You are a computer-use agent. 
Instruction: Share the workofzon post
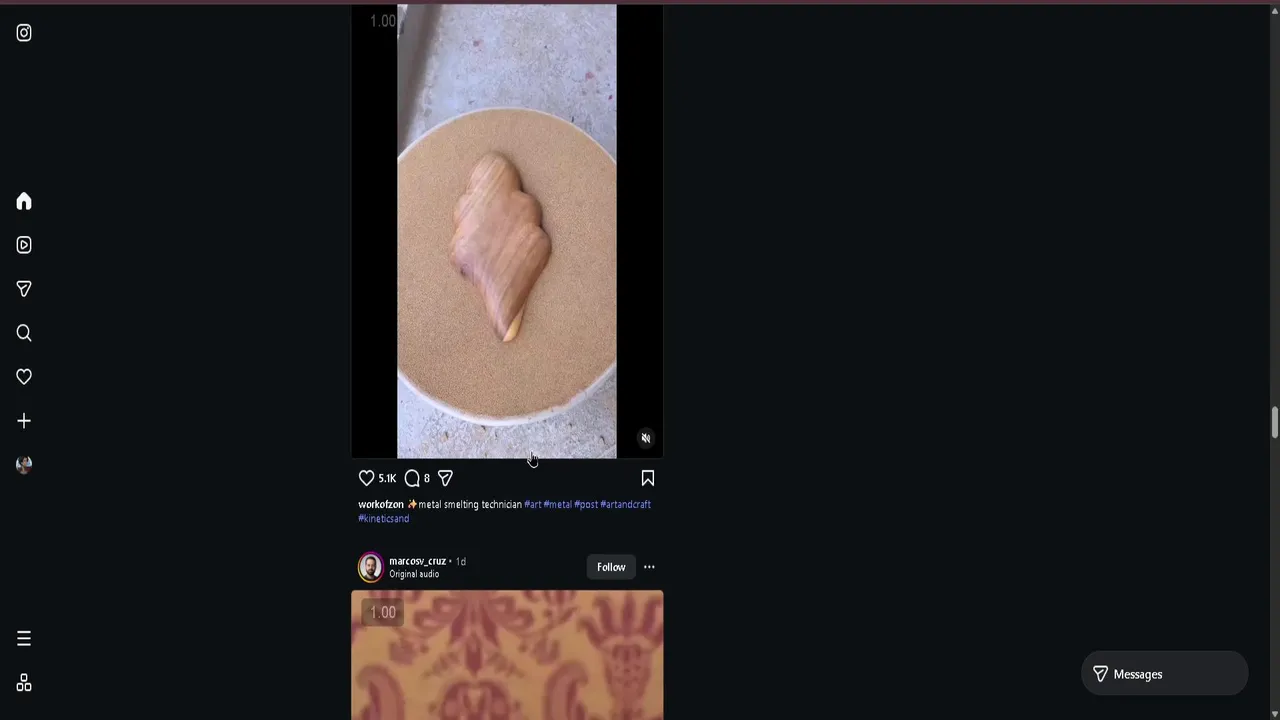click(x=446, y=478)
